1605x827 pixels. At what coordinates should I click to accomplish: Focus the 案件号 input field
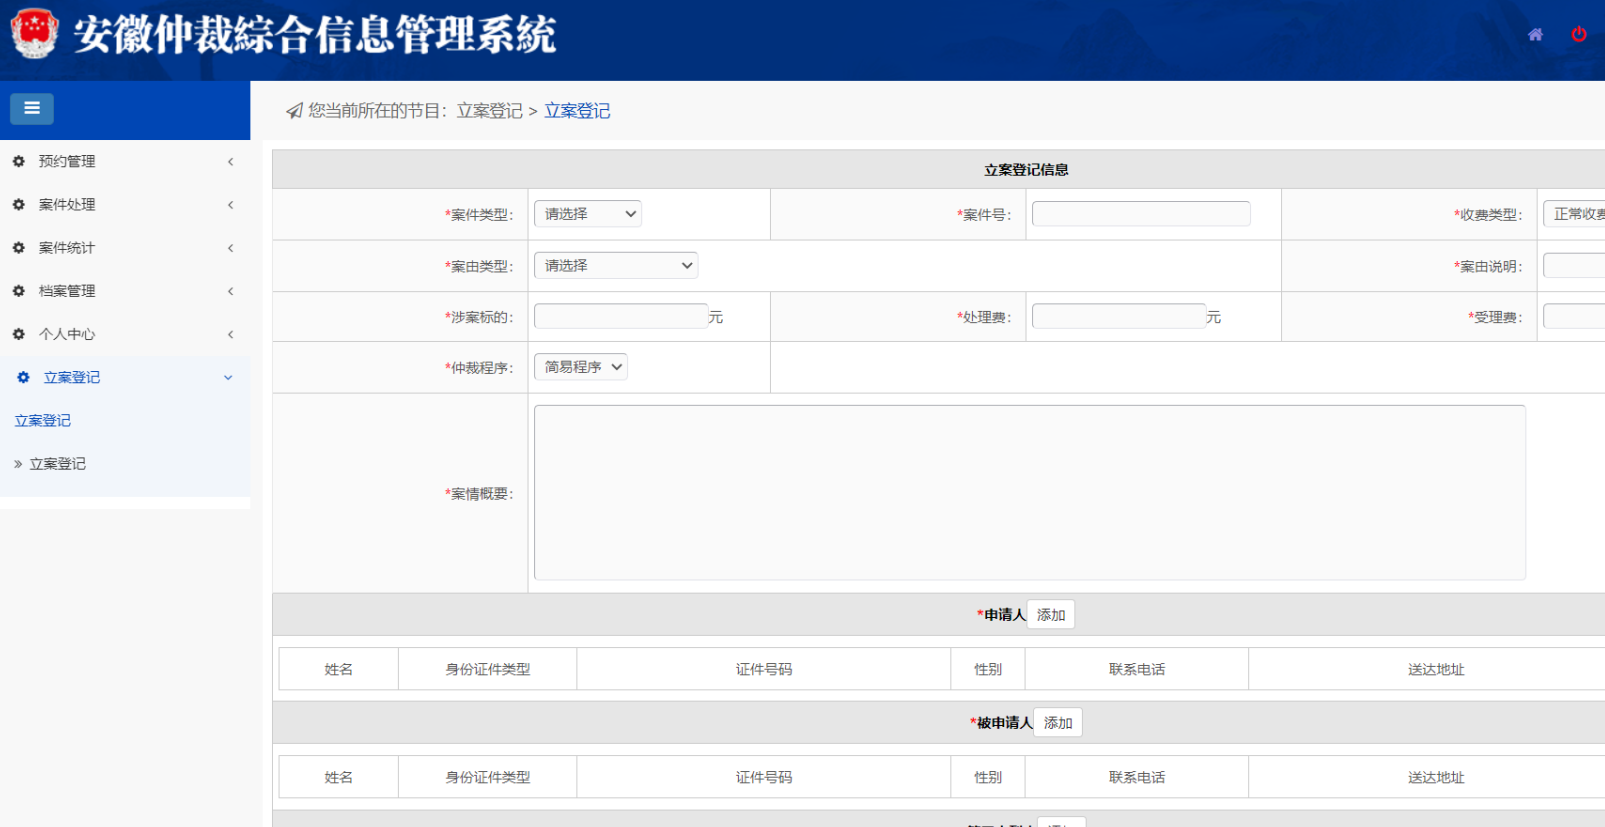[1141, 214]
